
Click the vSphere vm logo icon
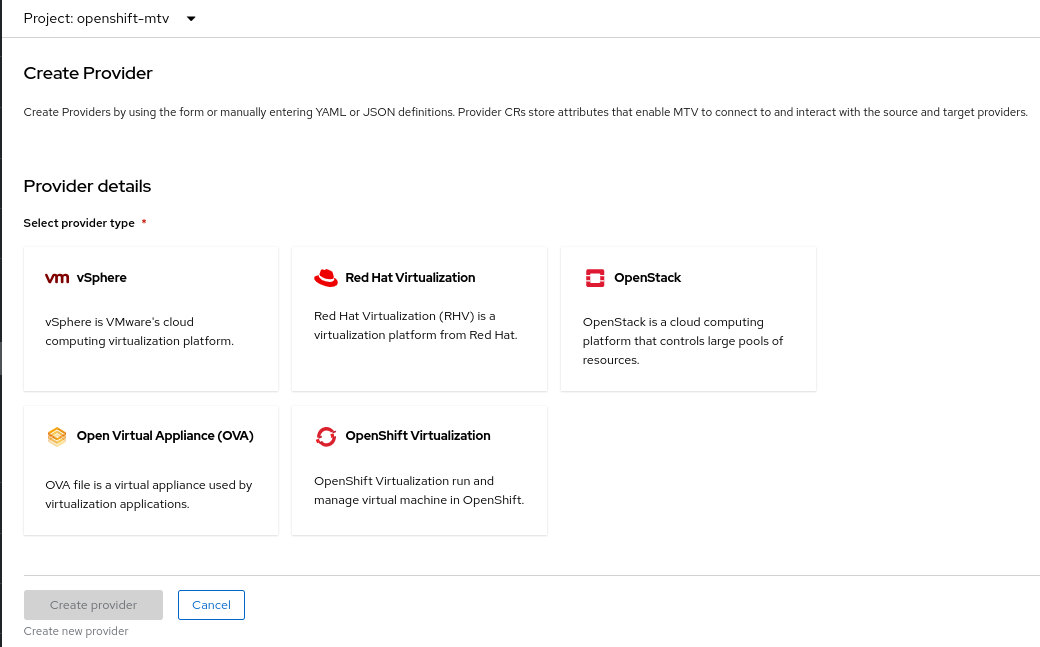tap(57, 278)
